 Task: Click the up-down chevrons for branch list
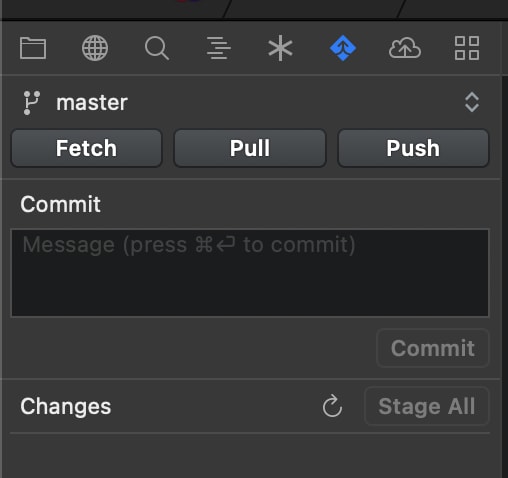[x=472, y=102]
